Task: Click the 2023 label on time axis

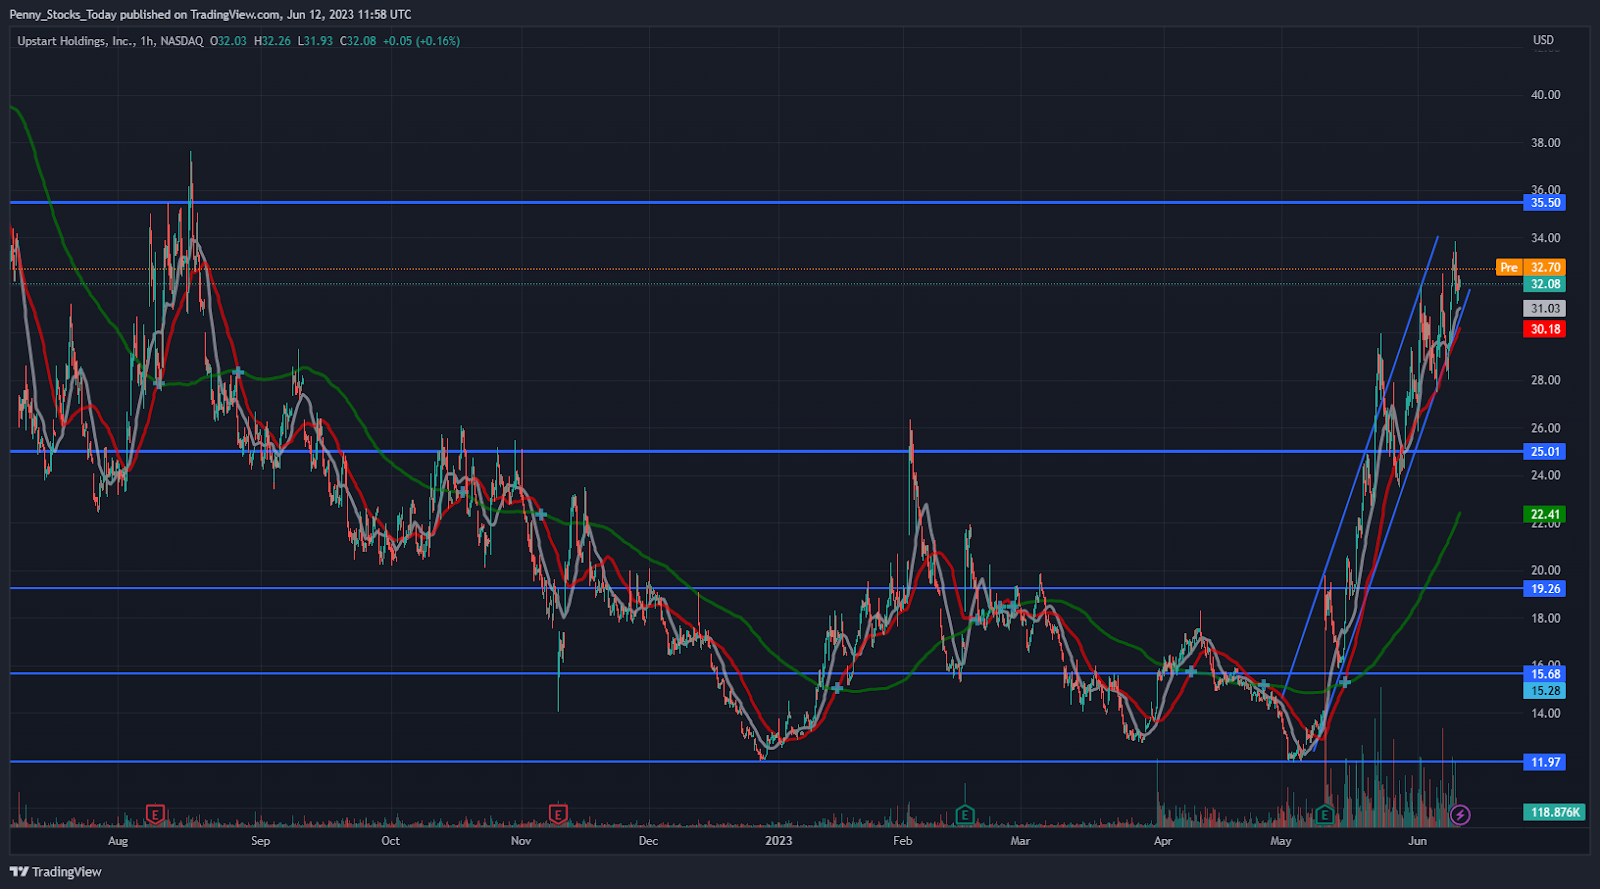Action: tap(778, 841)
